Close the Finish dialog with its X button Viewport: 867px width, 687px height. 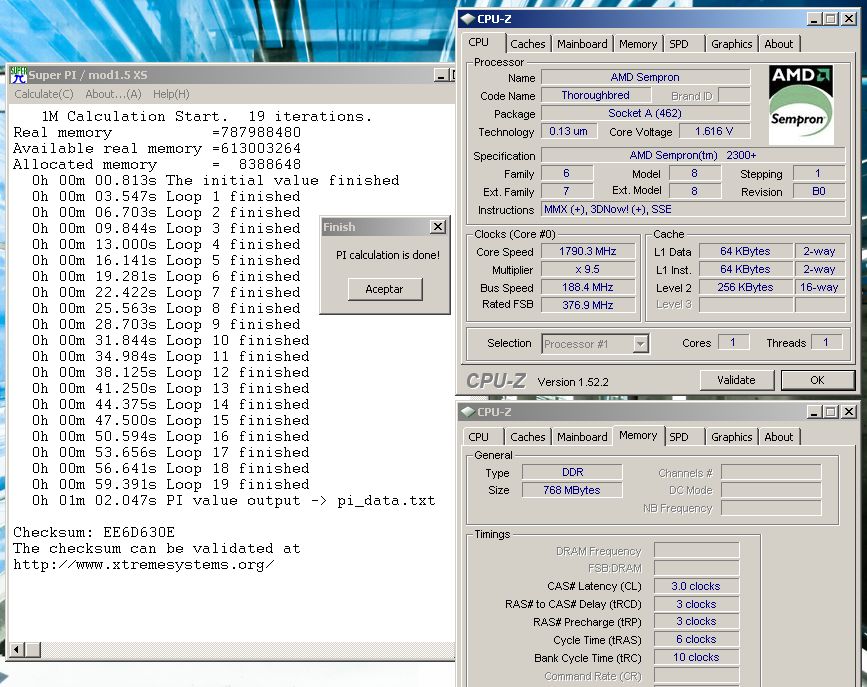[x=438, y=226]
